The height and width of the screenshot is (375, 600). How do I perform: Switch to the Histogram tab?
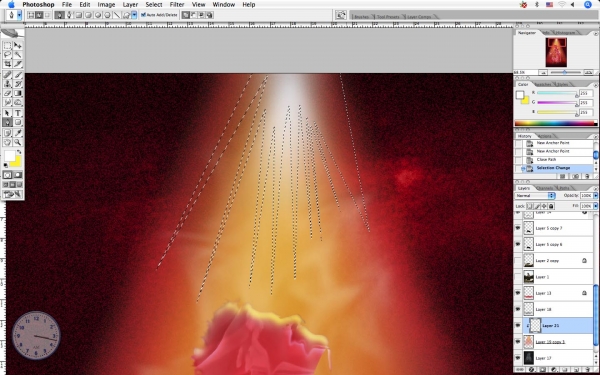coord(565,33)
